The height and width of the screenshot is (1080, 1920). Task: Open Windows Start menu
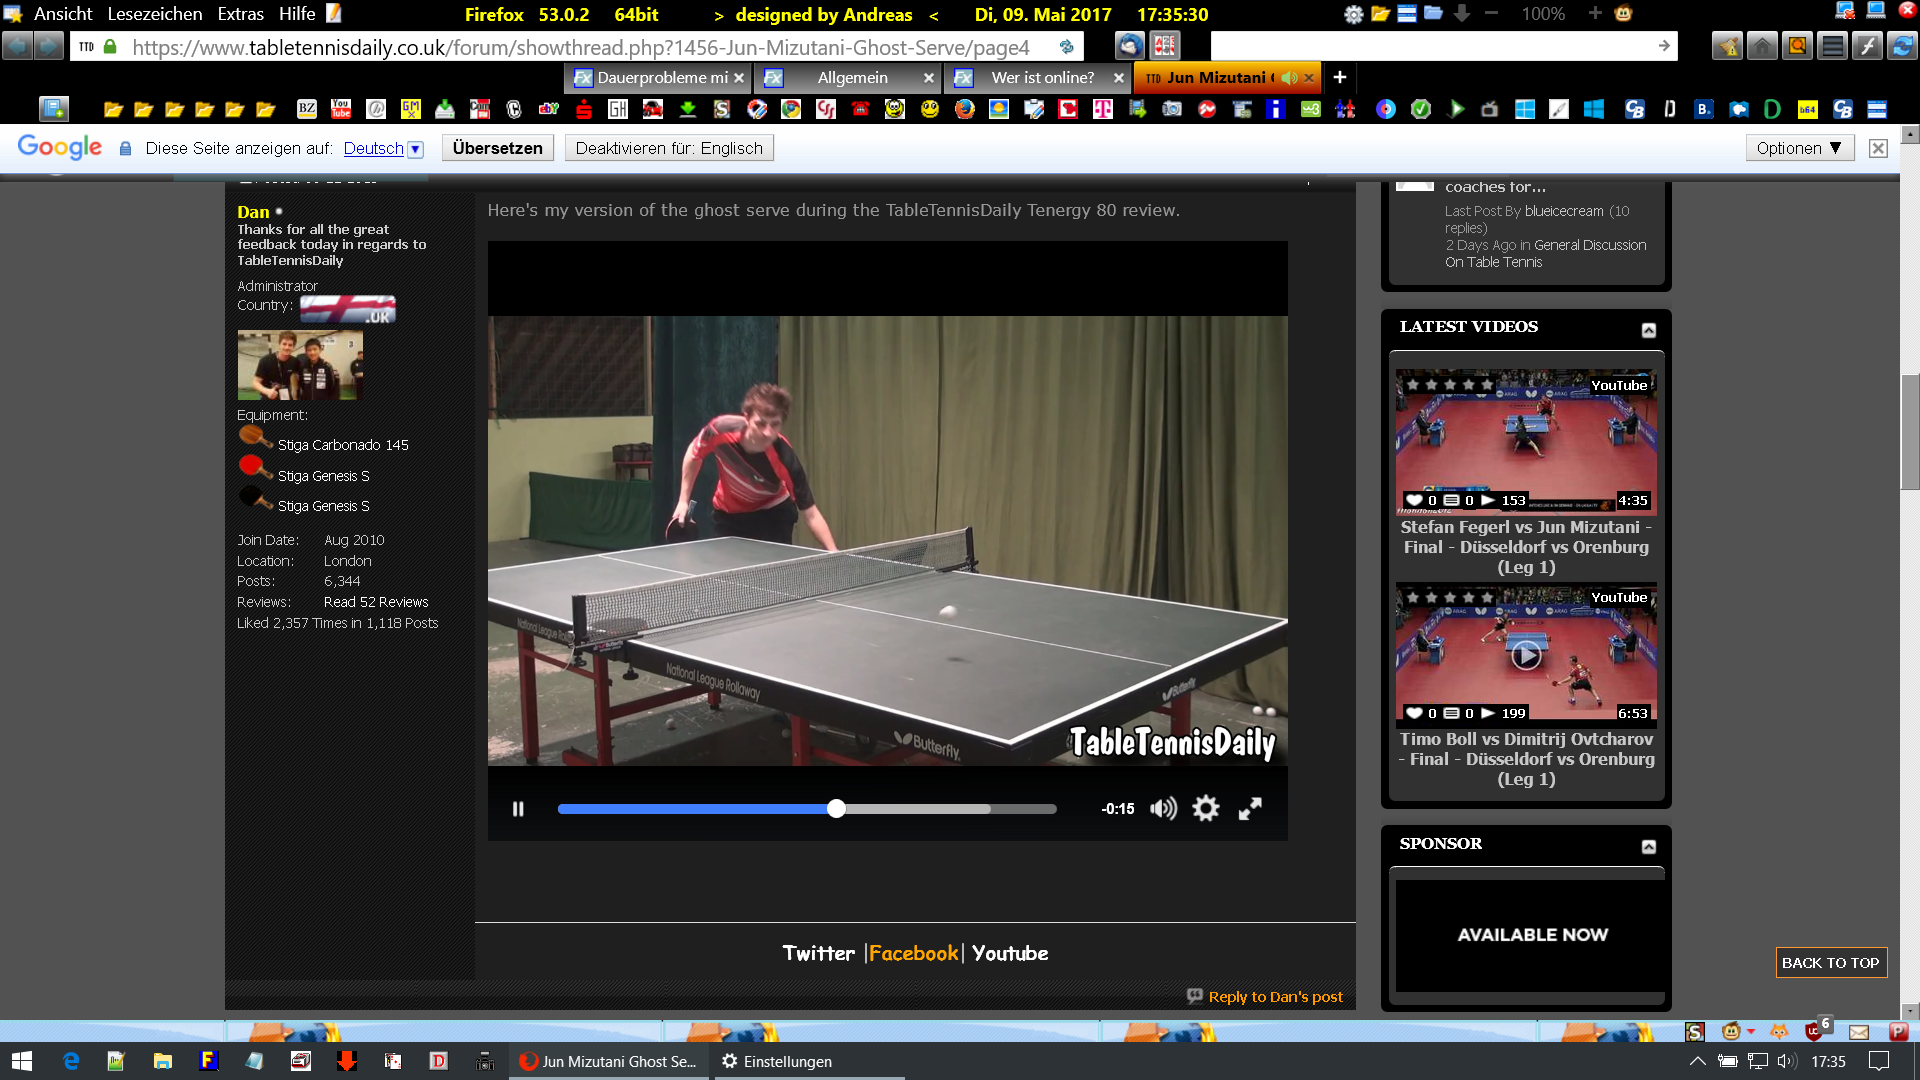point(22,1061)
